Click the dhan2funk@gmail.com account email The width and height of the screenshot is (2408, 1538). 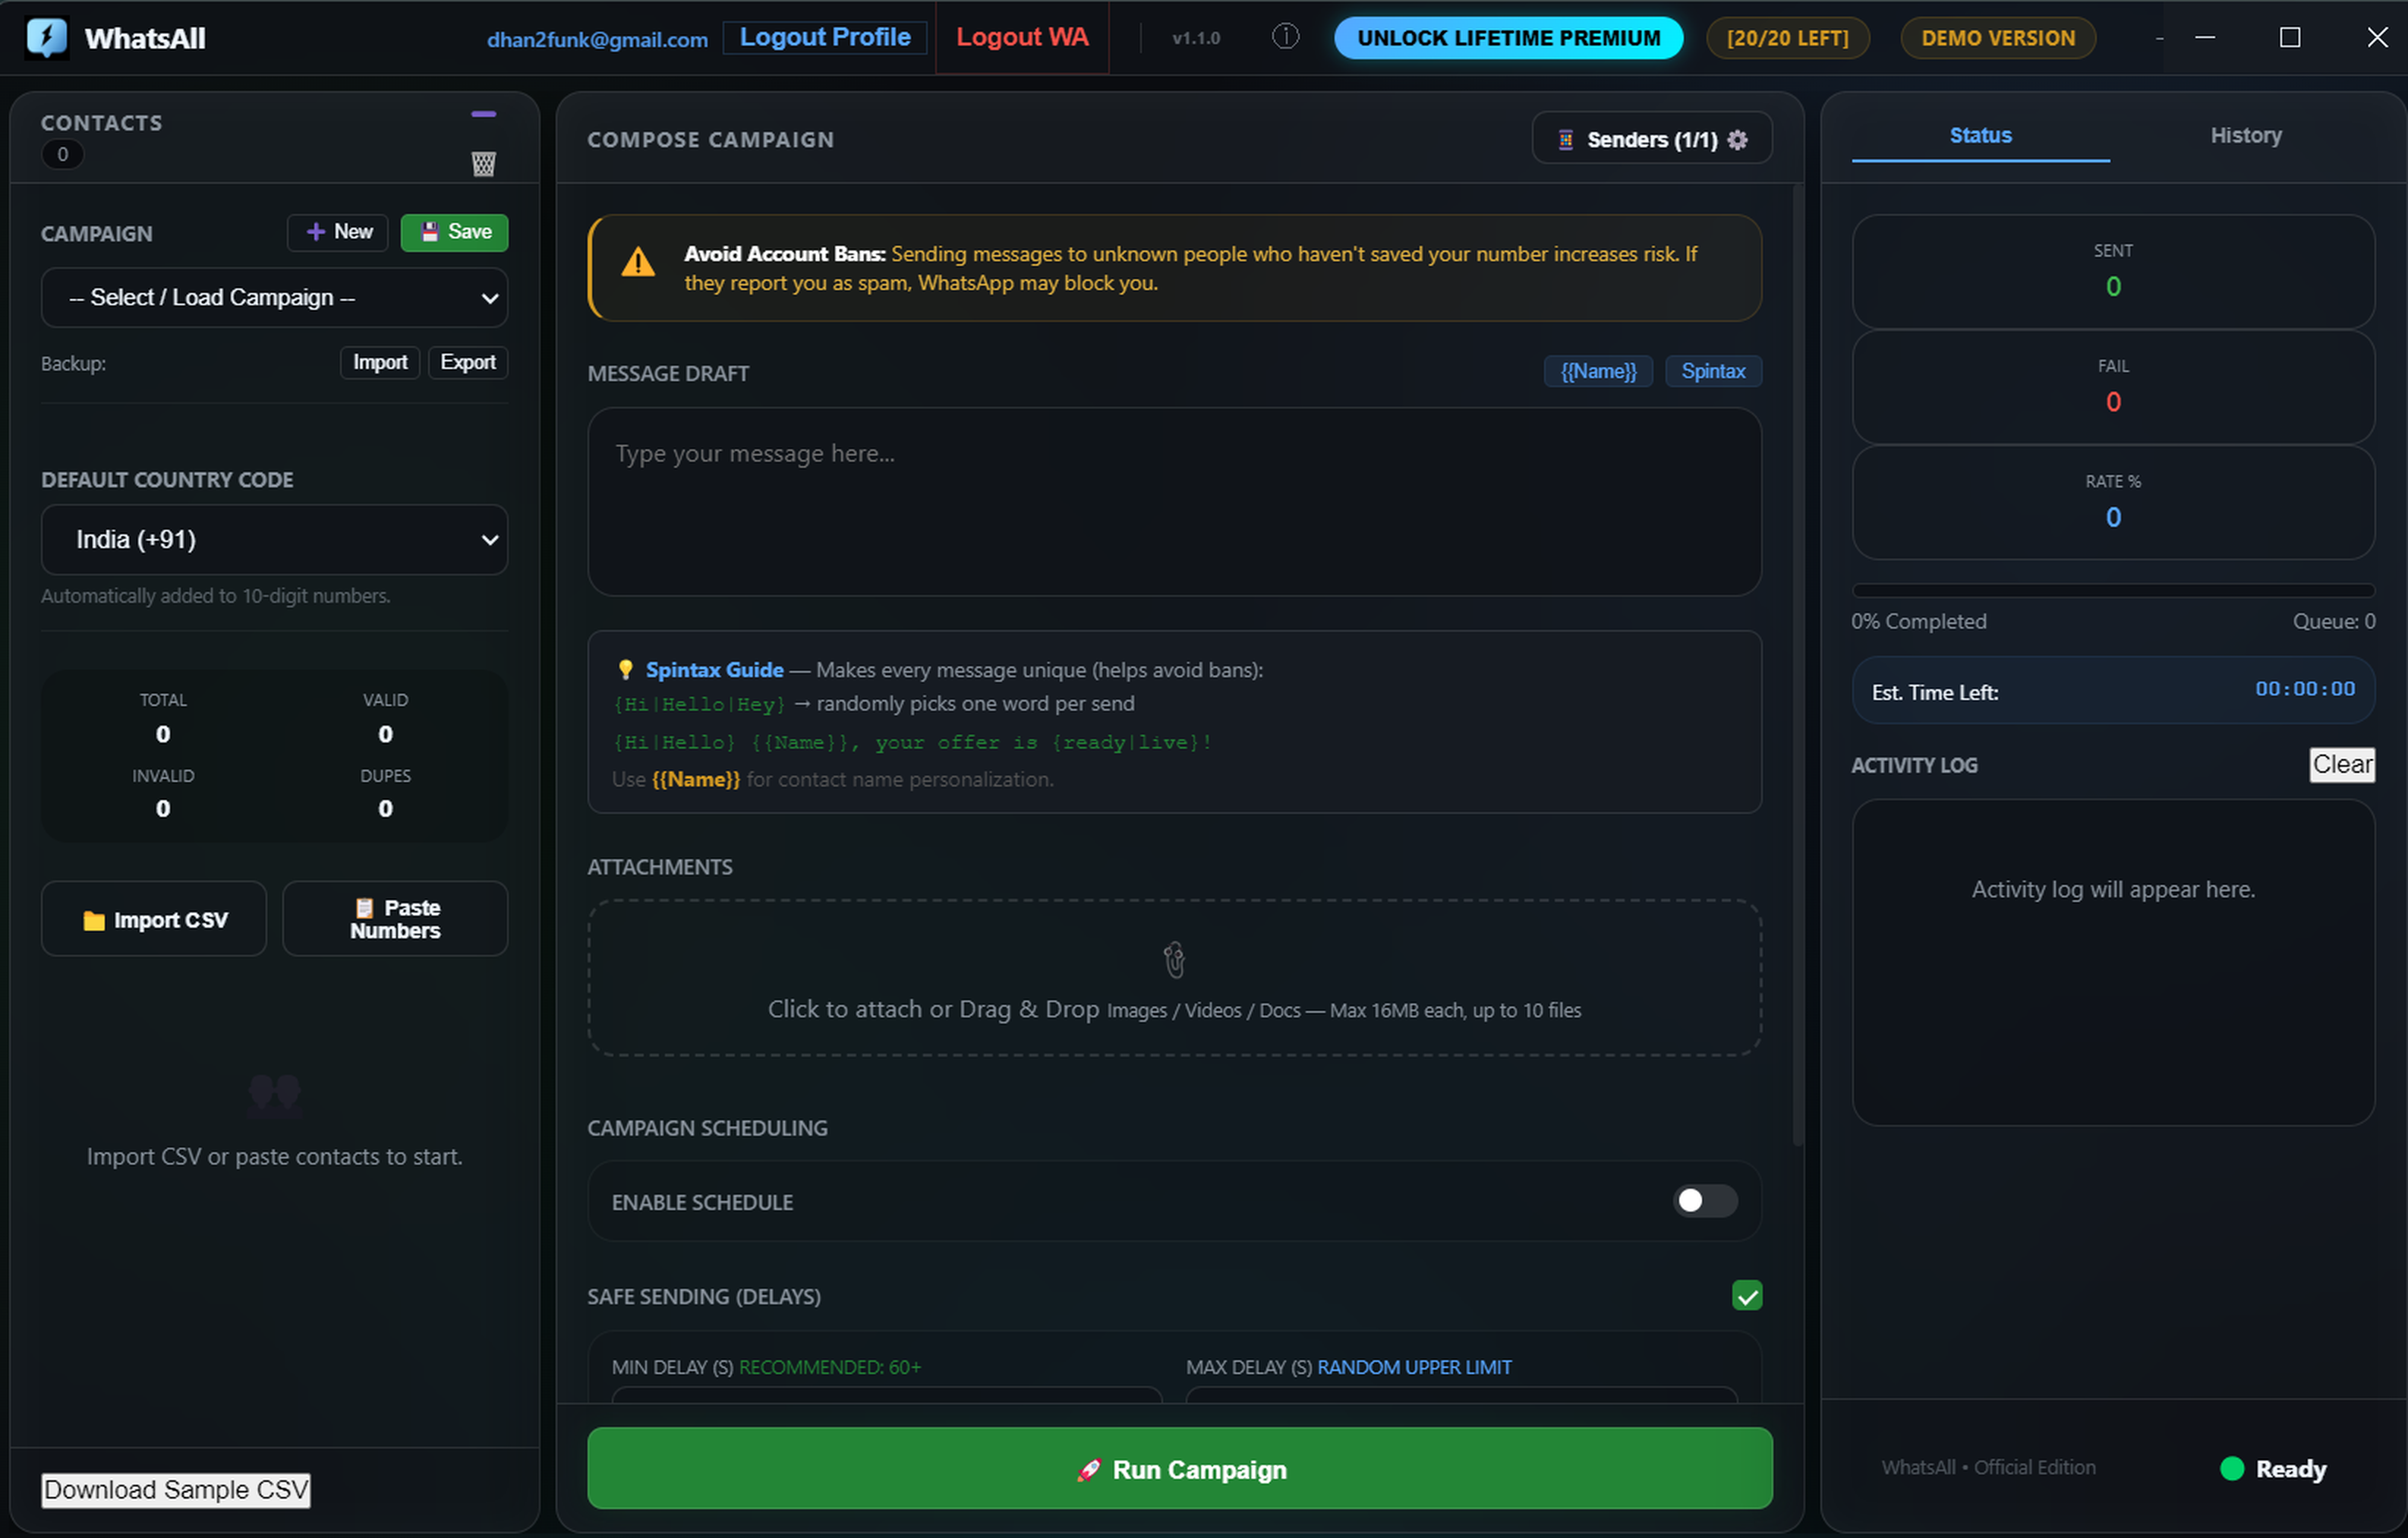pos(597,39)
